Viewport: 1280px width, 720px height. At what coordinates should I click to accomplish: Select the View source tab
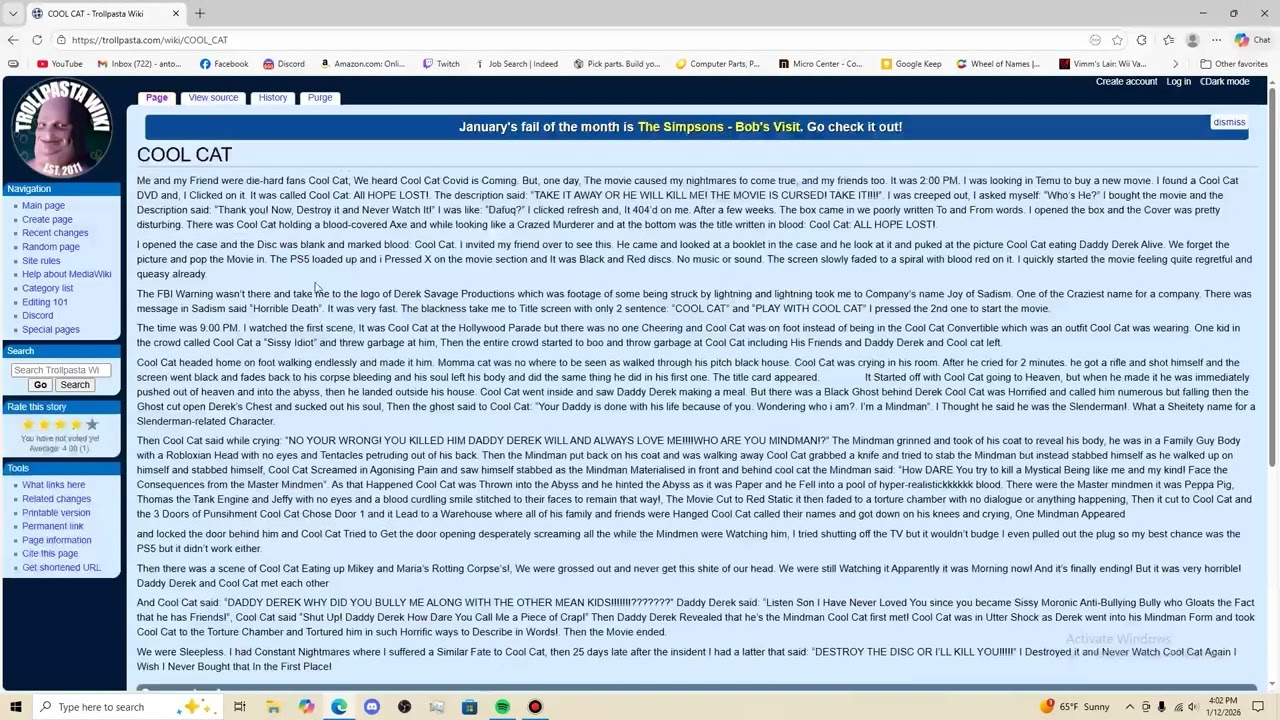pos(213,98)
